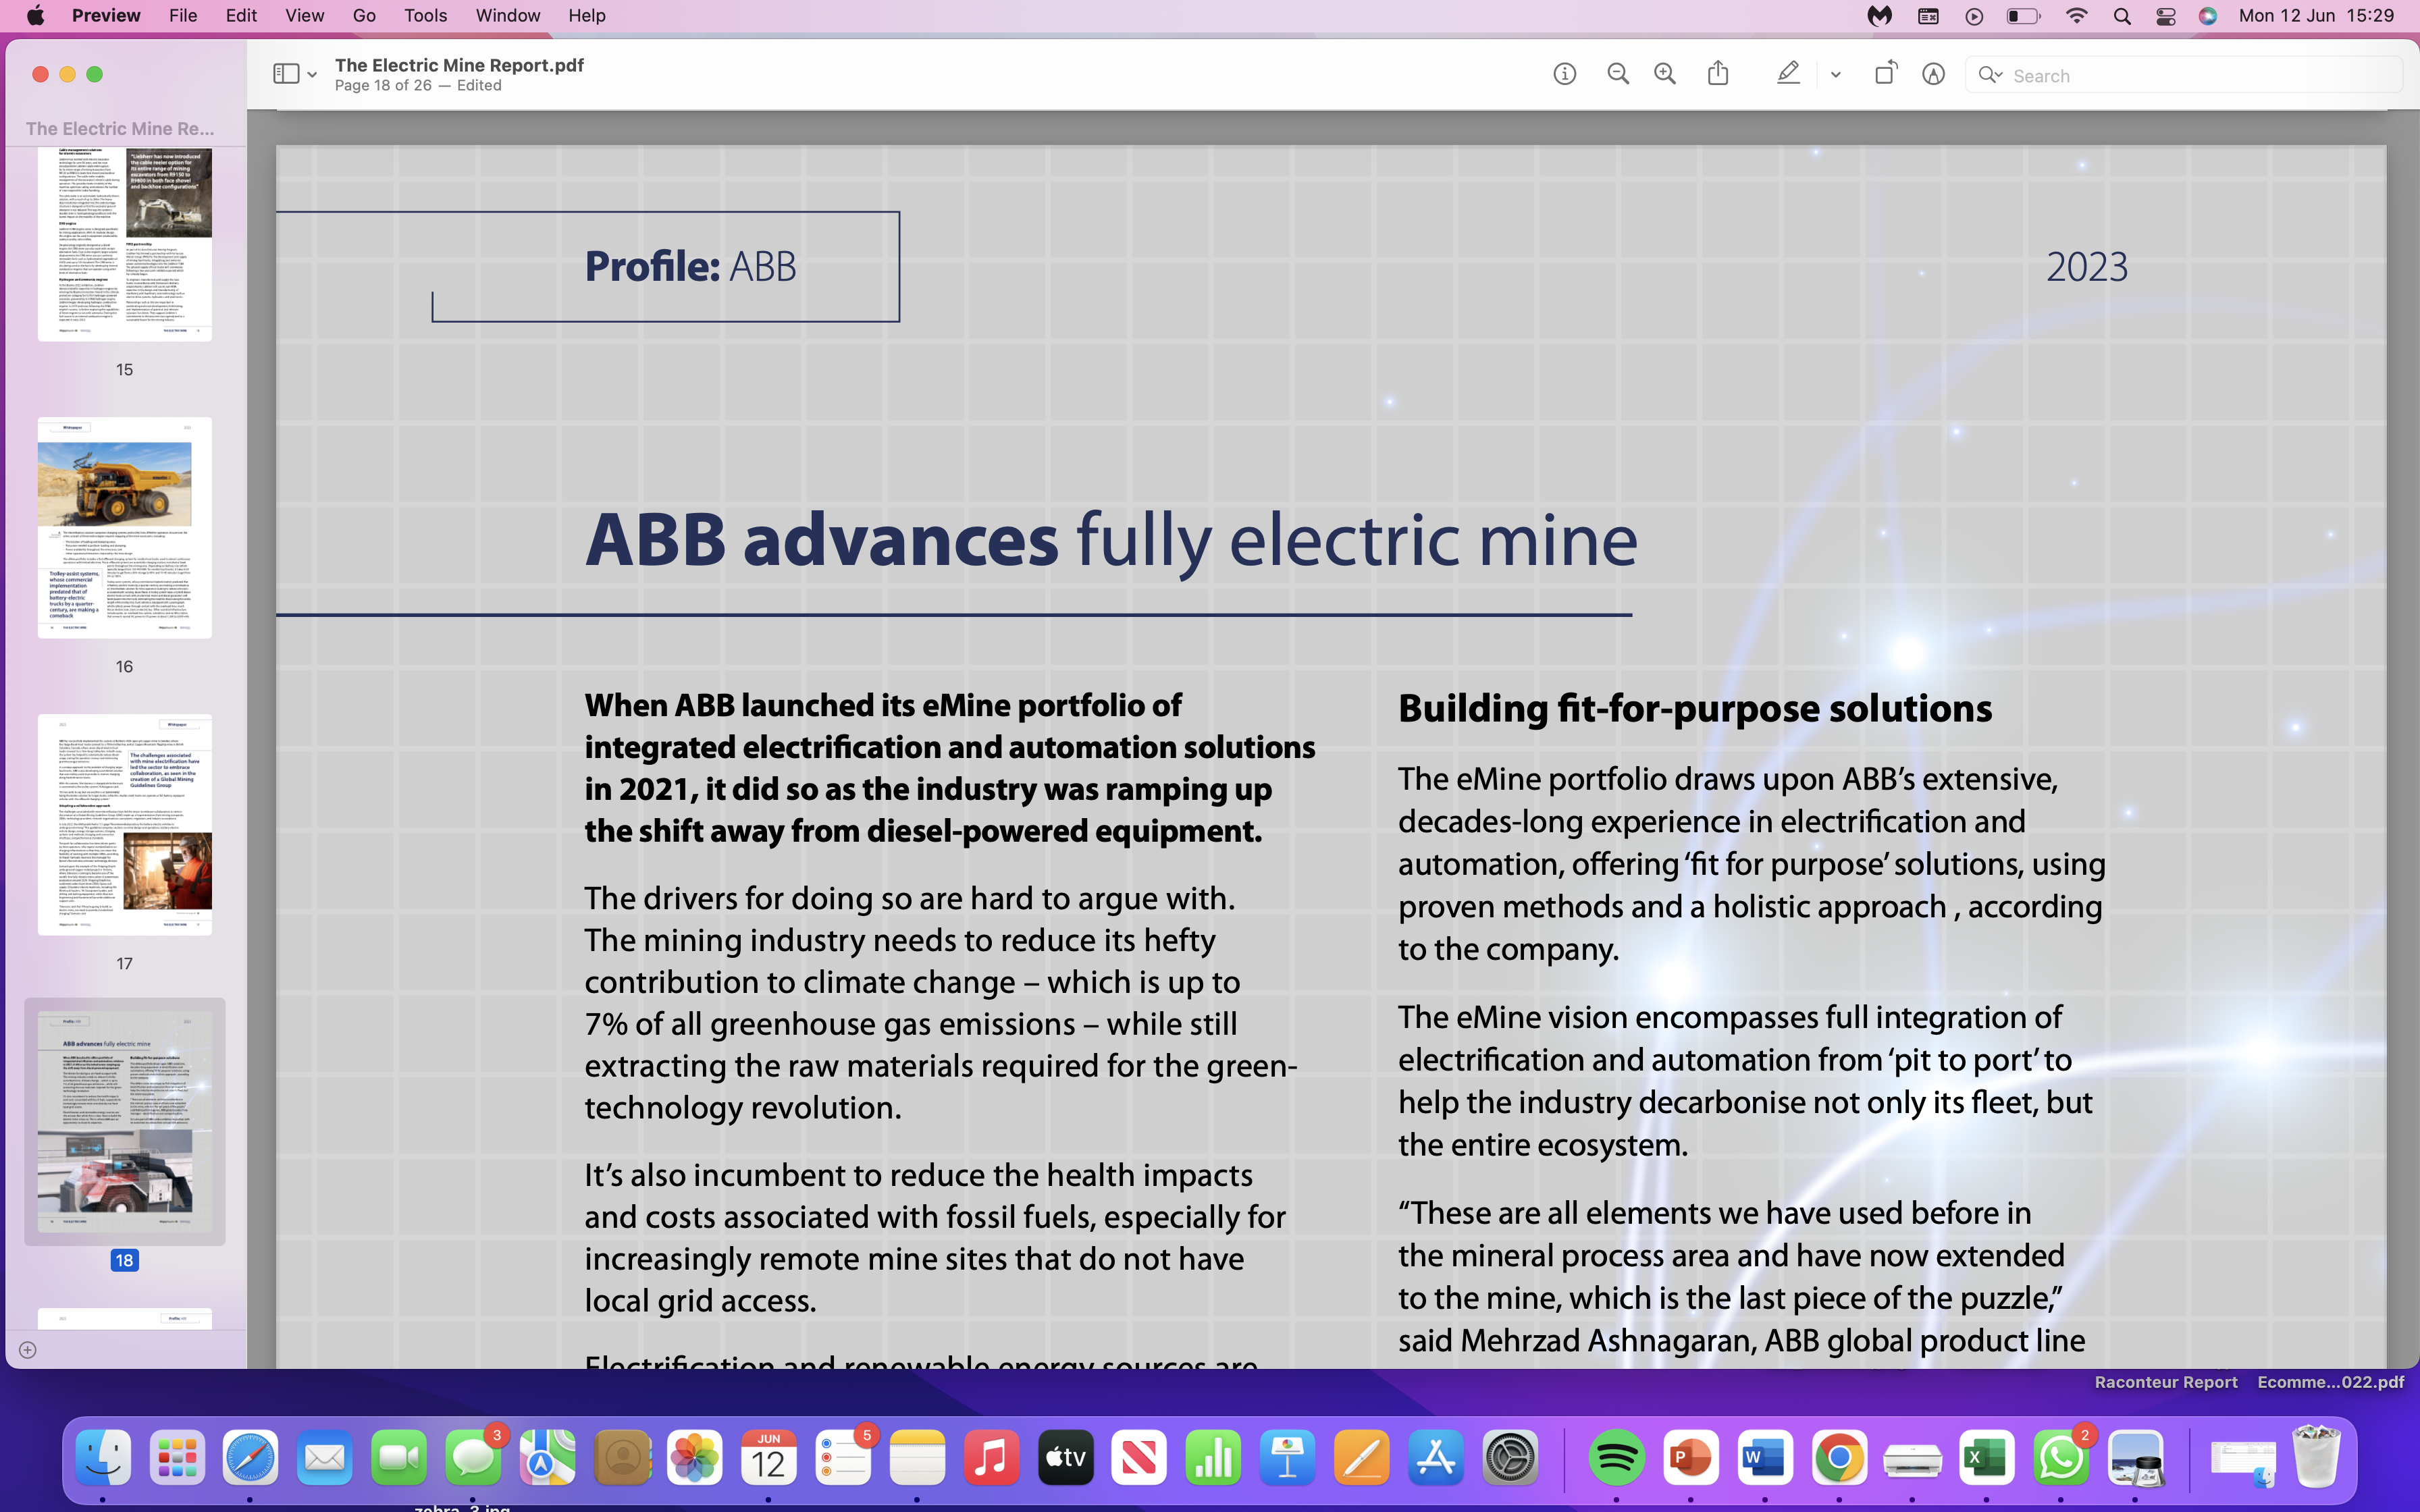Viewport: 2420px width, 1512px height.
Task: Rotate the page with rotate icon
Action: click(x=1885, y=74)
